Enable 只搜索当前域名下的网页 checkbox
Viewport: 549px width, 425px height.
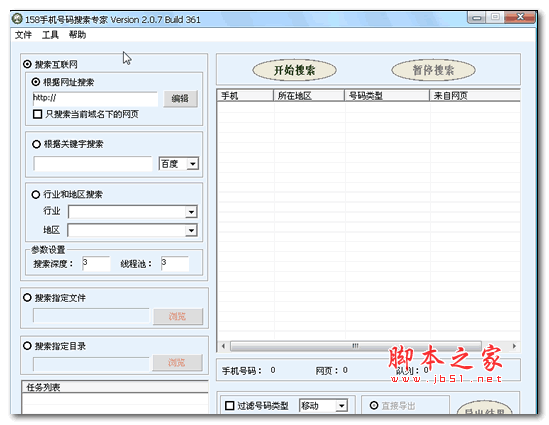(37, 114)
